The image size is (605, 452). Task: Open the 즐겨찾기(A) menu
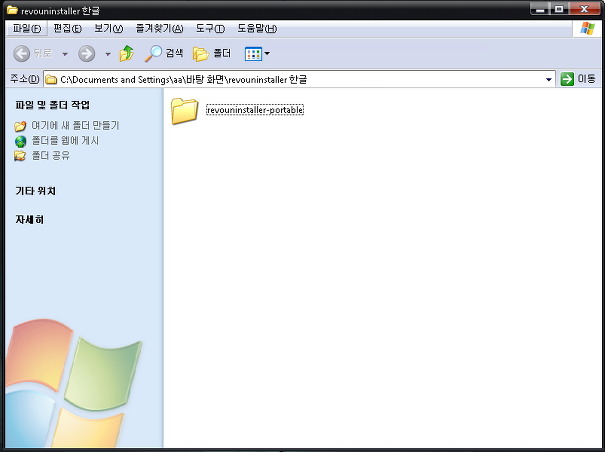159,29
